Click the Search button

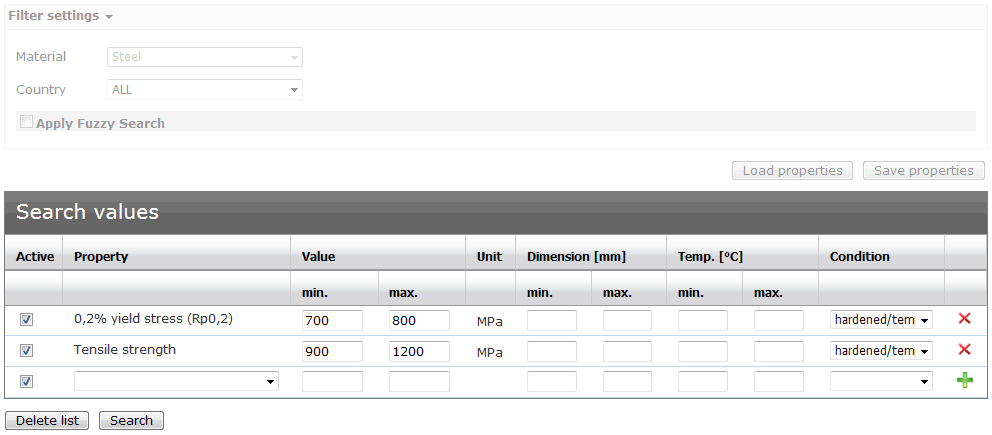[131, 421]
